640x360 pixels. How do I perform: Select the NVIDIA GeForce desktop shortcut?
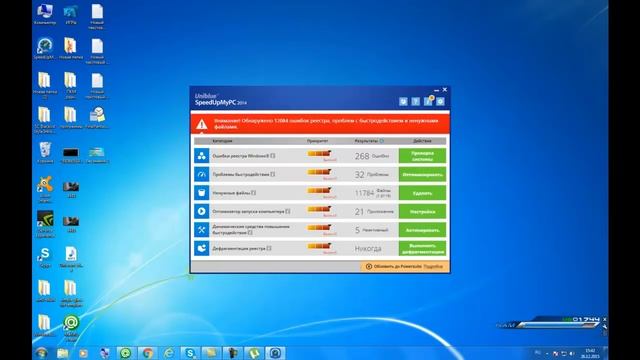tap(45, 224)
